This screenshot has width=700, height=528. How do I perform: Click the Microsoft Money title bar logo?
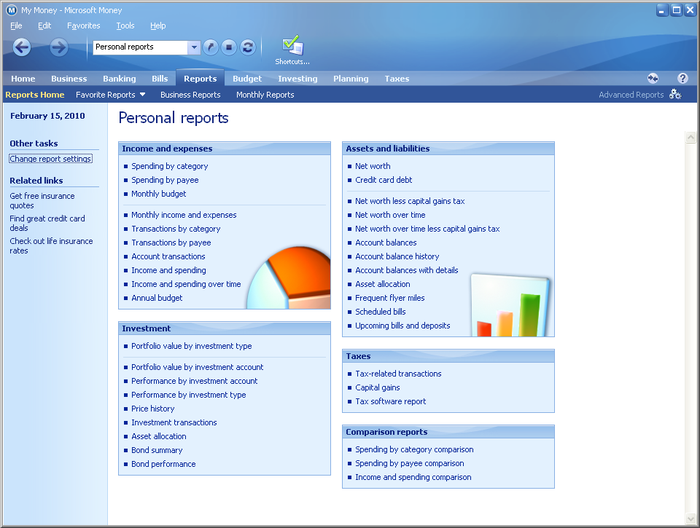11,10
